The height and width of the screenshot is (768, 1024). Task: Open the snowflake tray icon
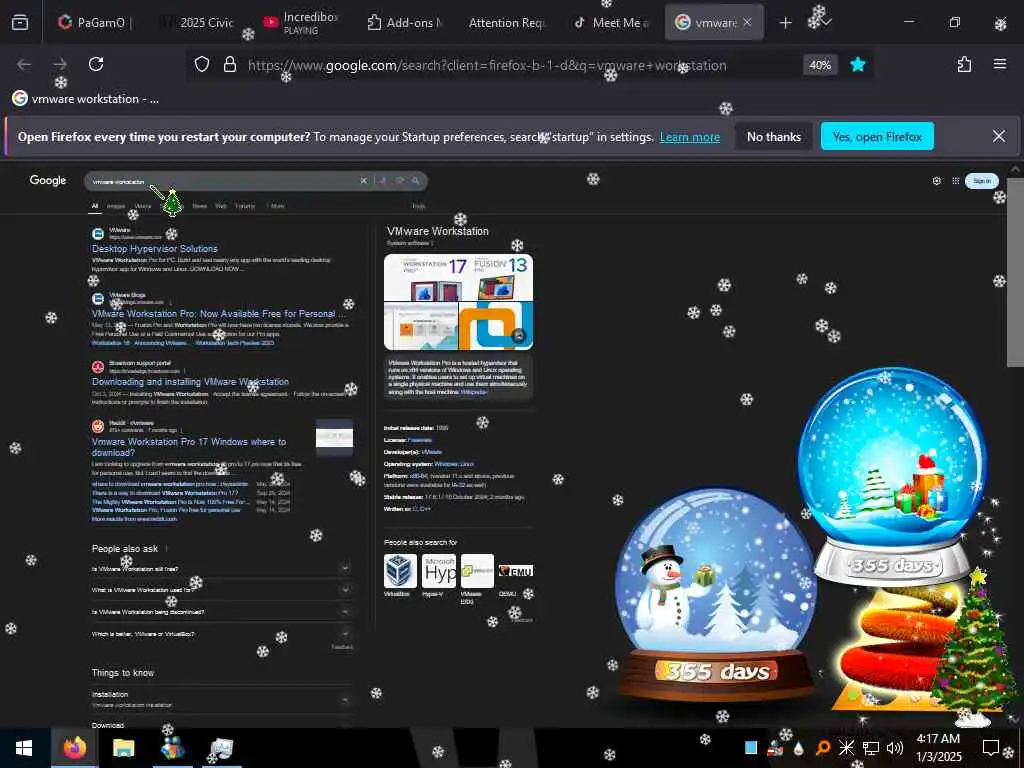click(846, 748)
